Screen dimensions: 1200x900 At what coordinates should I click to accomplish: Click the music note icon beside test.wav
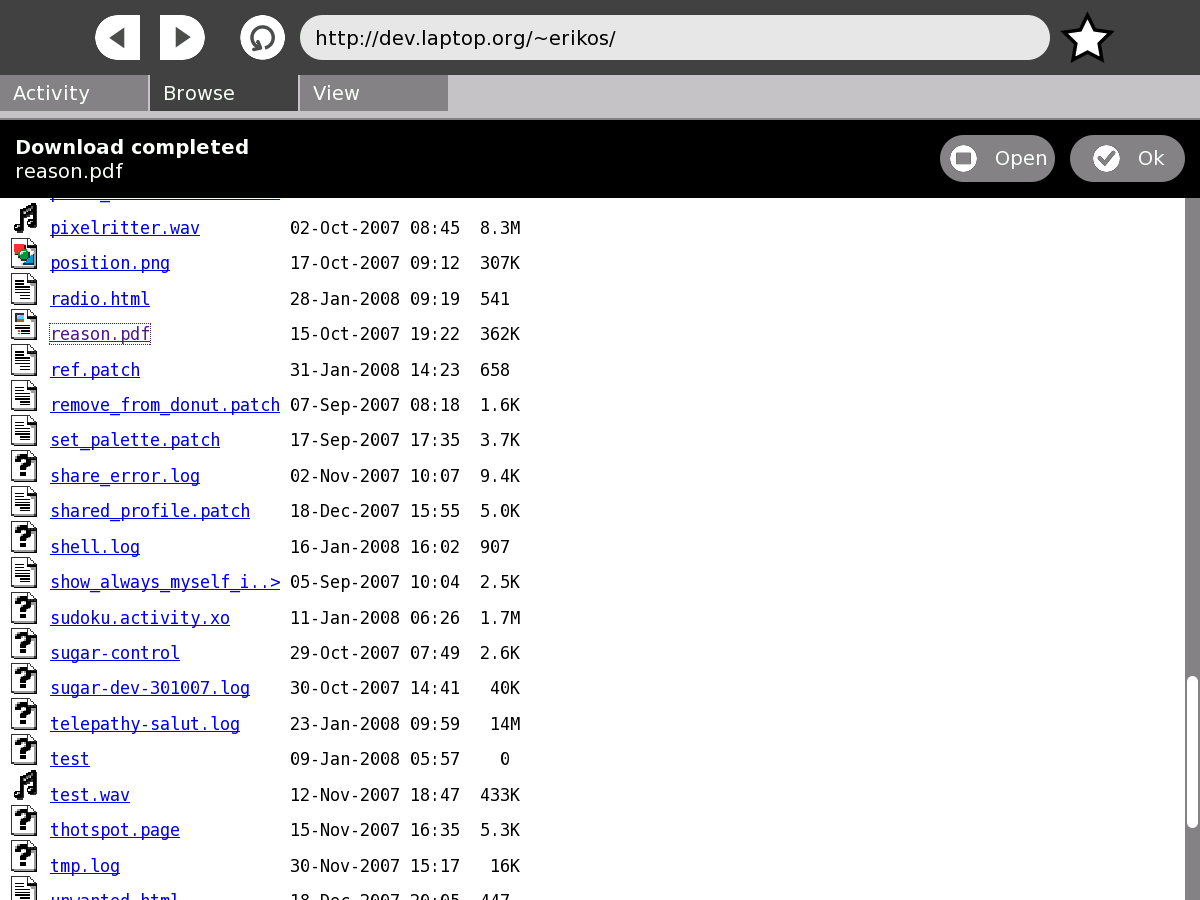pyautogui.click(x=25, y=786)
